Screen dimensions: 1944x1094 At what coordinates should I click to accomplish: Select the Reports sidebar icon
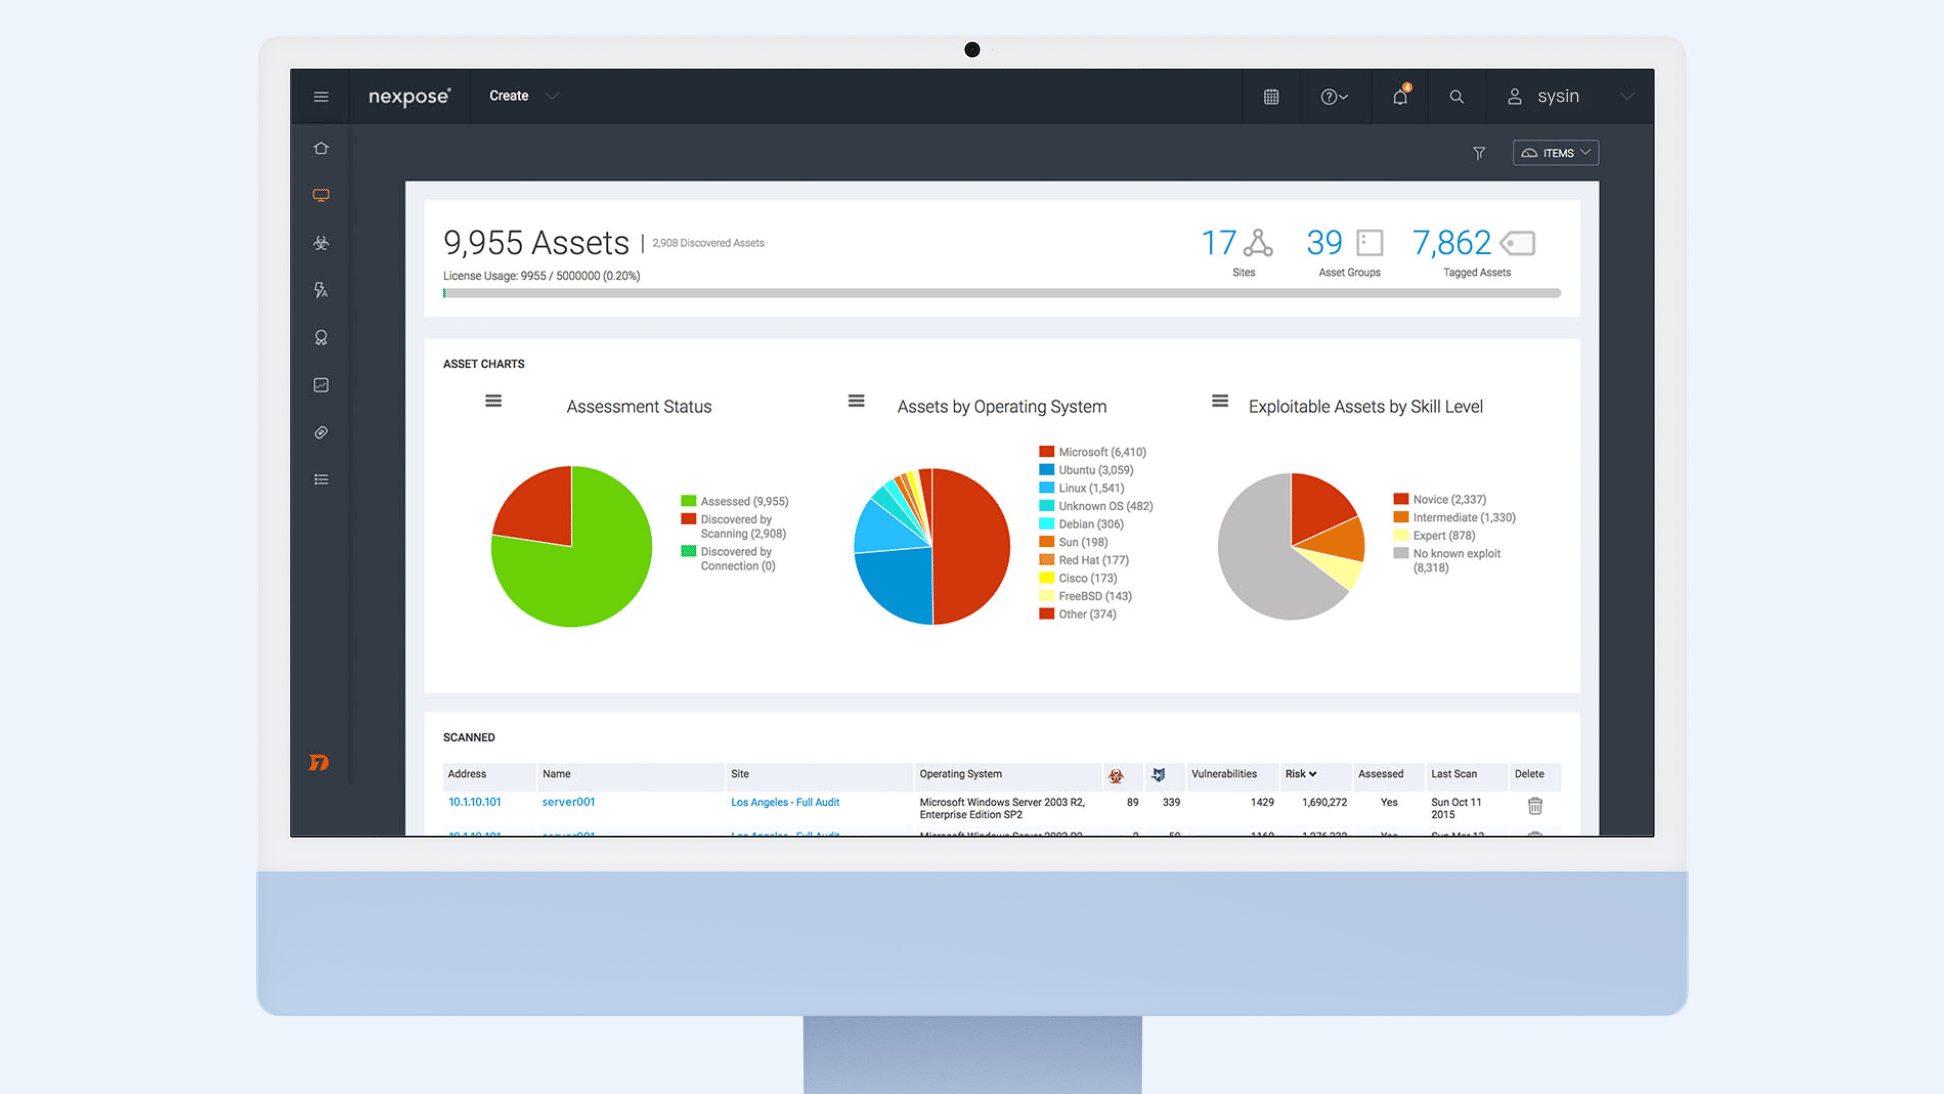click(x=320, y=383)
